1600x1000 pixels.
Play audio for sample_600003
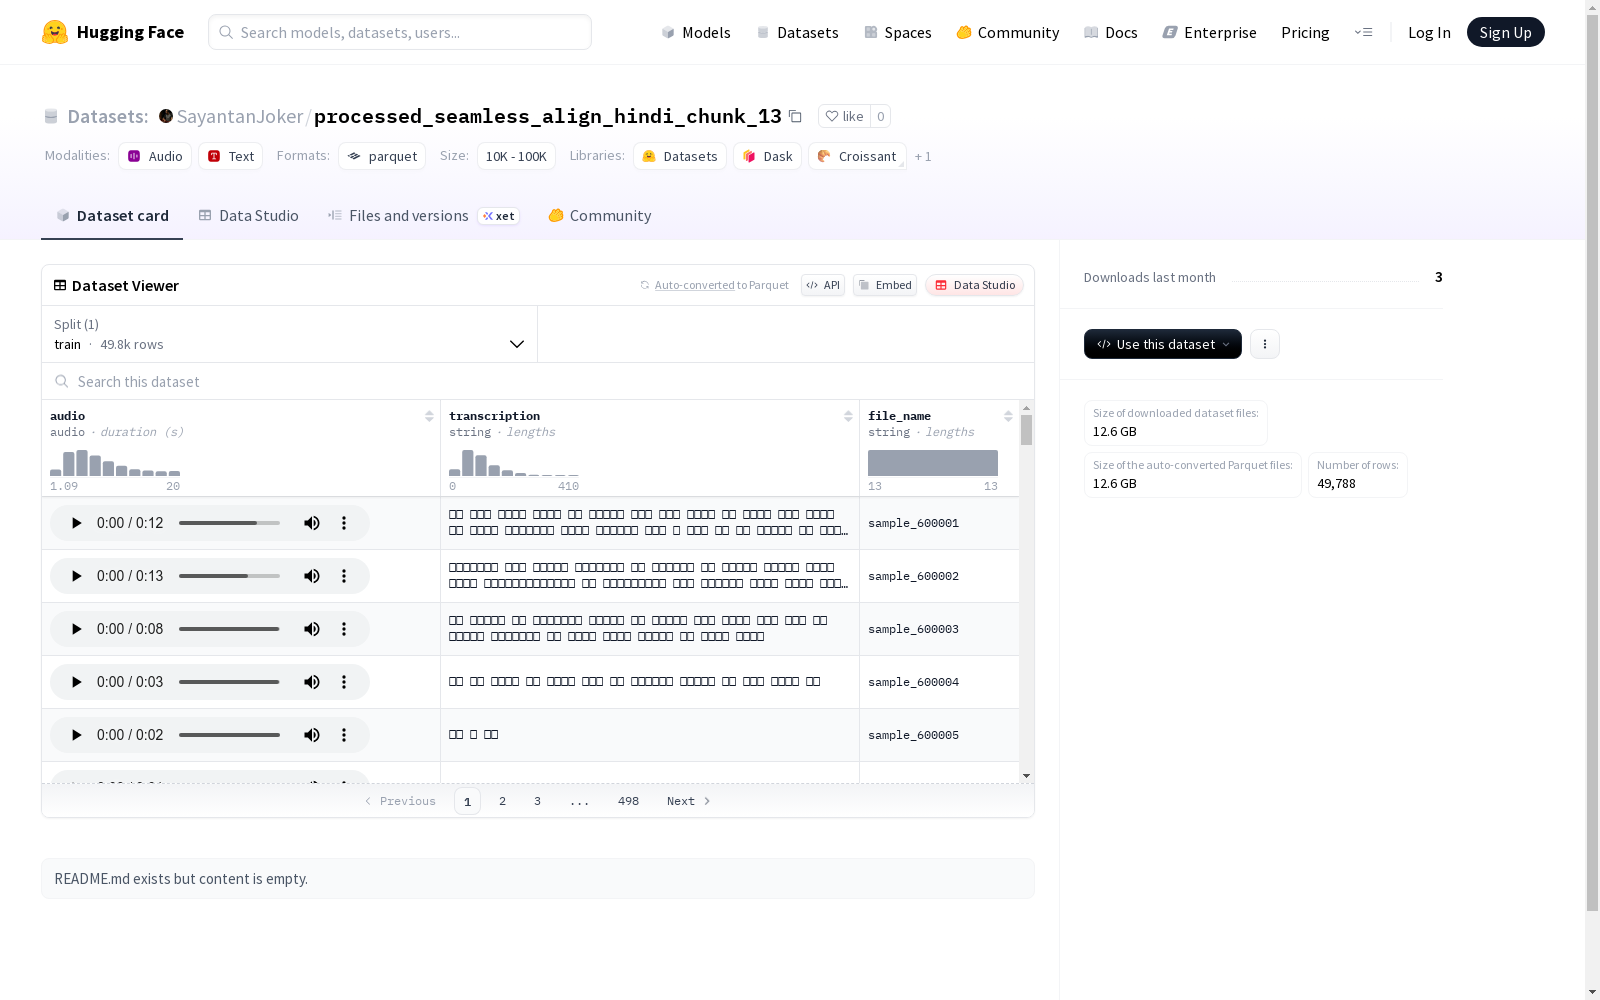76,629
